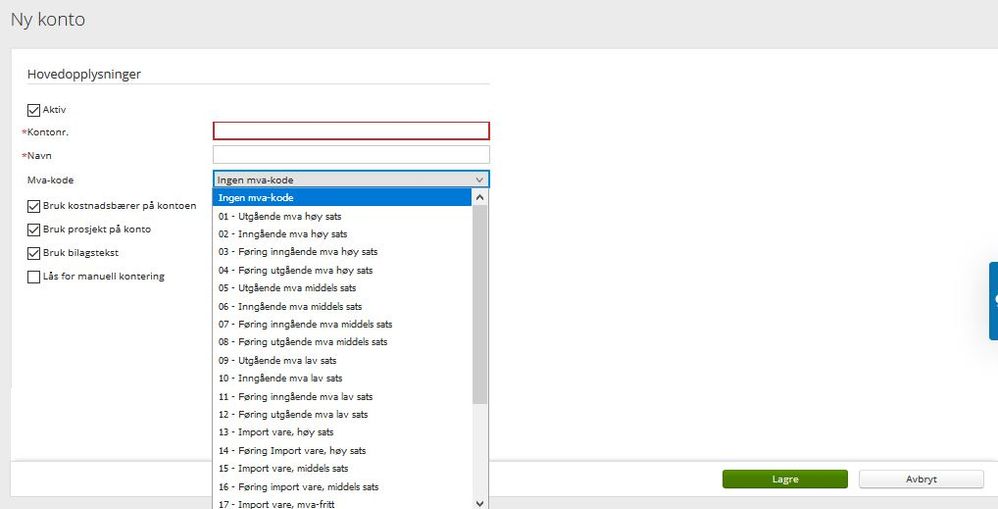Image resolution: width=998 pixels, height=509 pixels.
Task: Select 15 - Import vare, middels sats
Action: (342, 469)
